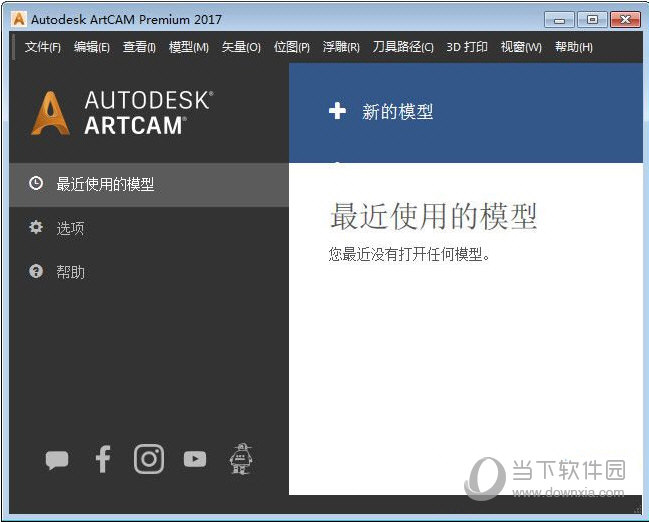Open the 编辑(E) menu
The width and height of the screenshot is (649, 522).
click(92, 47)
